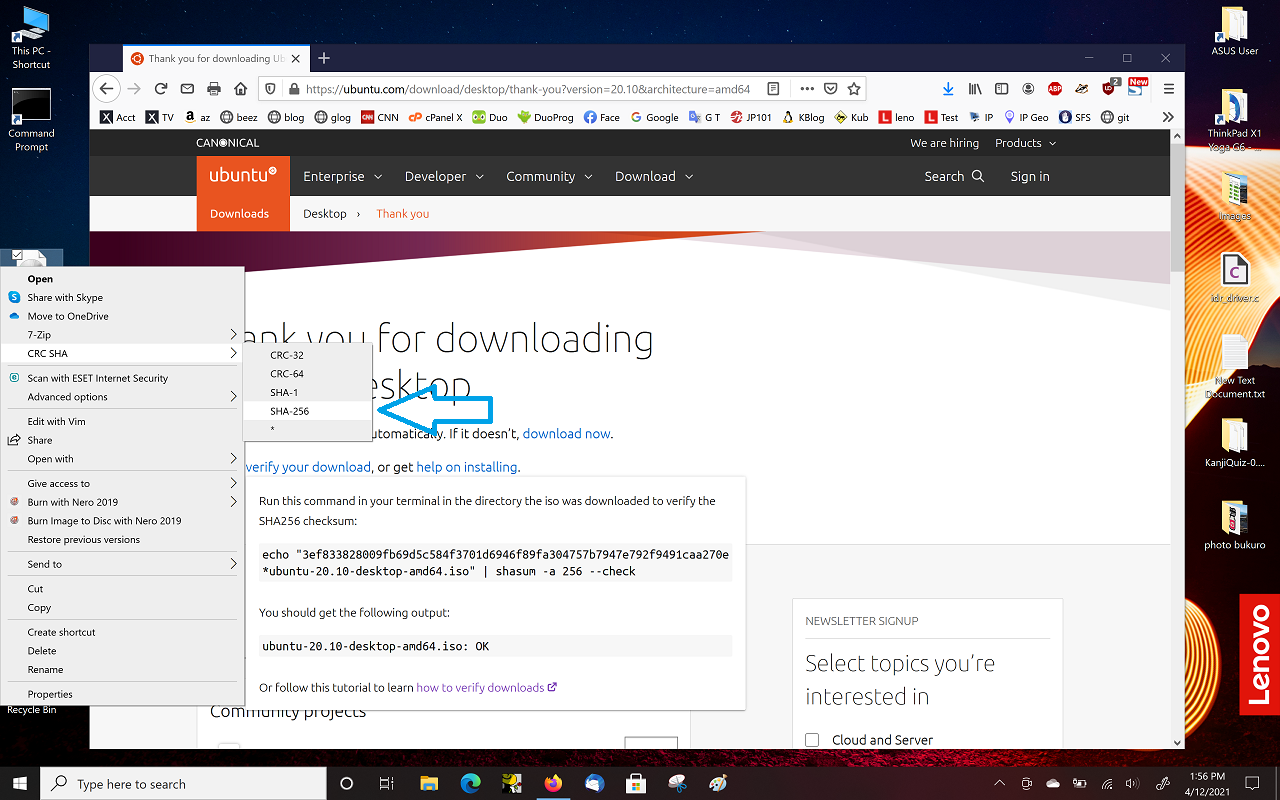Image resolution: width=1280 pixels, height=800 pixels.
Task: Show more bookmarks with the overflow chevron
Action: tap(1167, 117)
